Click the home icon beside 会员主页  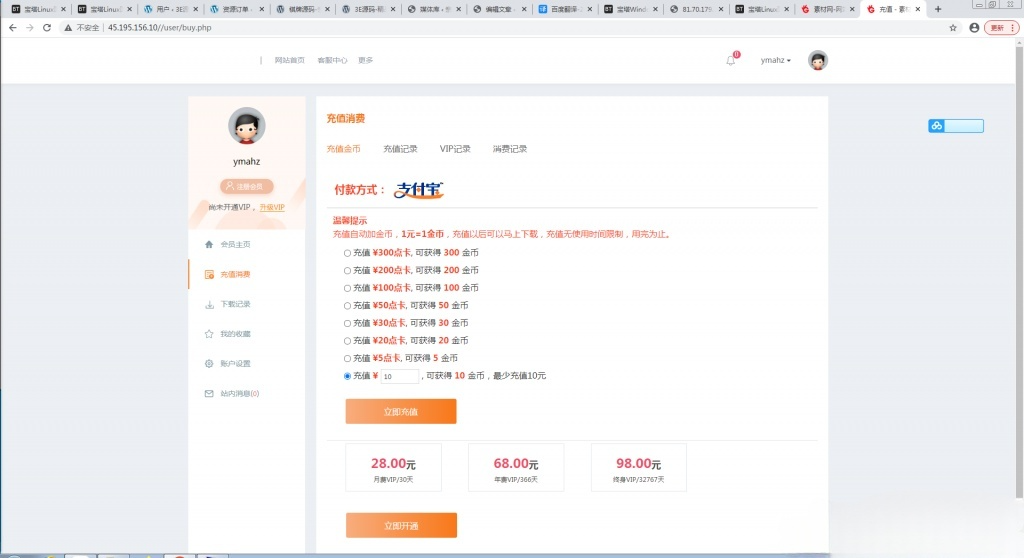point(209,244)
